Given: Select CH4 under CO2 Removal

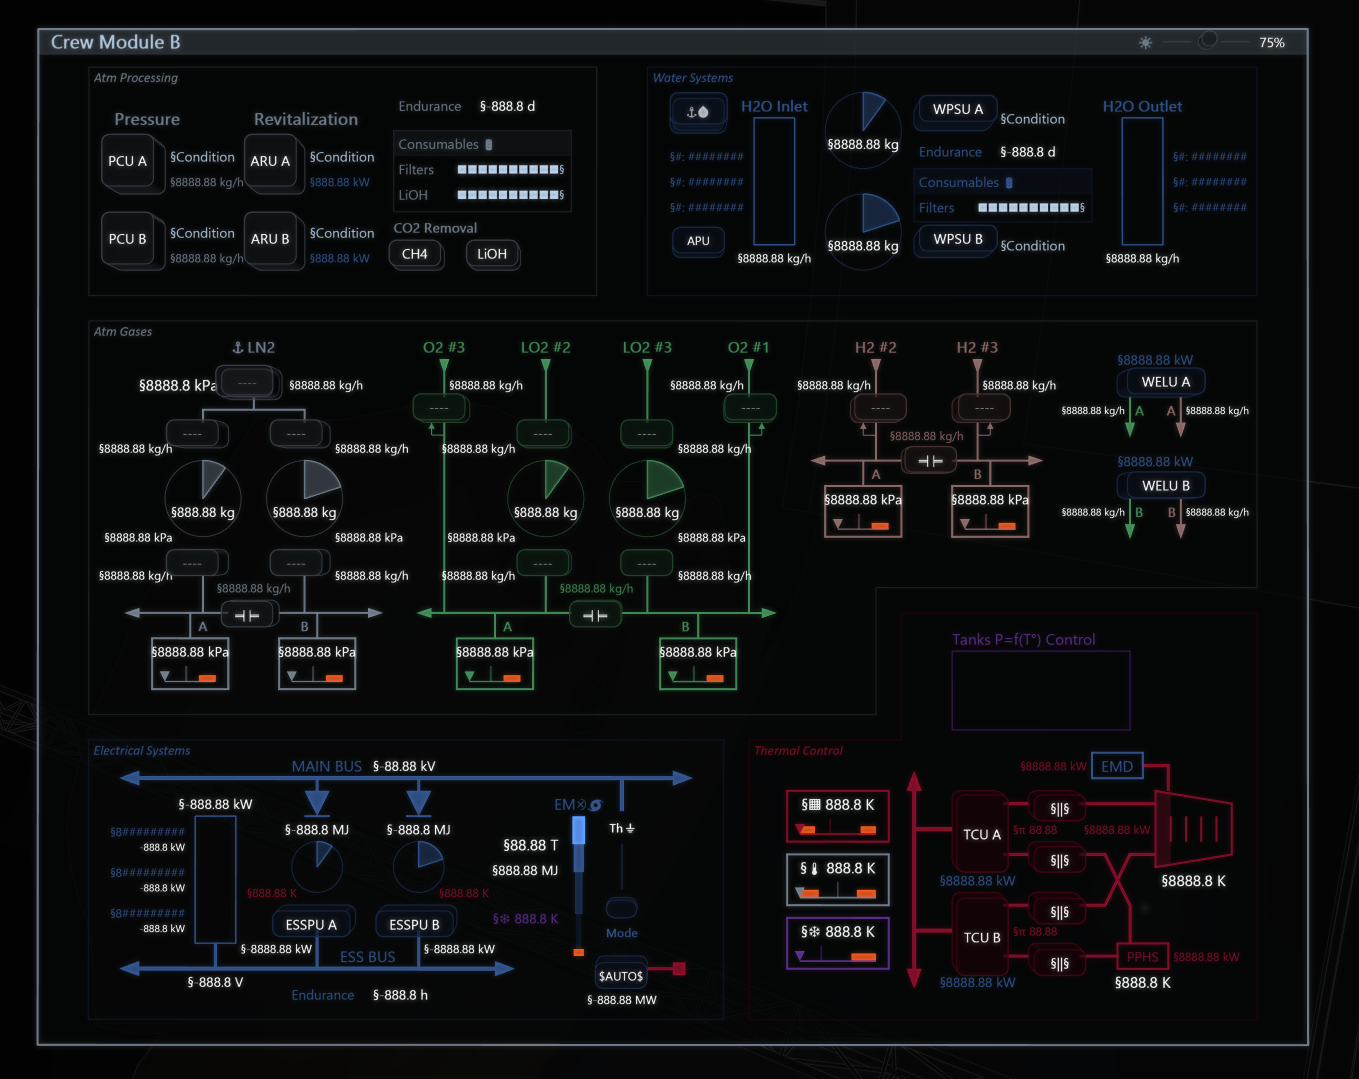Looking at the screenshot, I should (x=415, y=254).
